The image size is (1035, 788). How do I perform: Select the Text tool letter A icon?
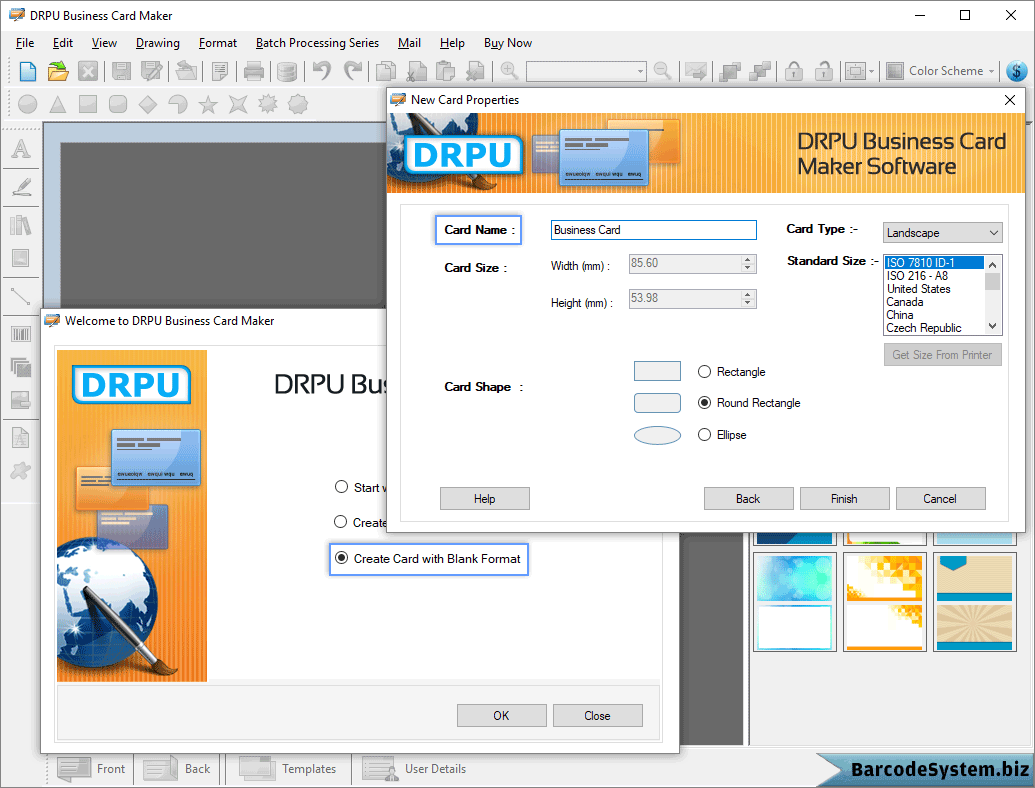click(21, 148)
